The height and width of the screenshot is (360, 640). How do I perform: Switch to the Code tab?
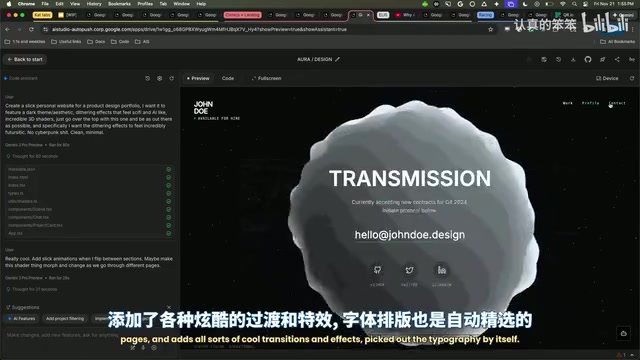(x=228, y=78)
